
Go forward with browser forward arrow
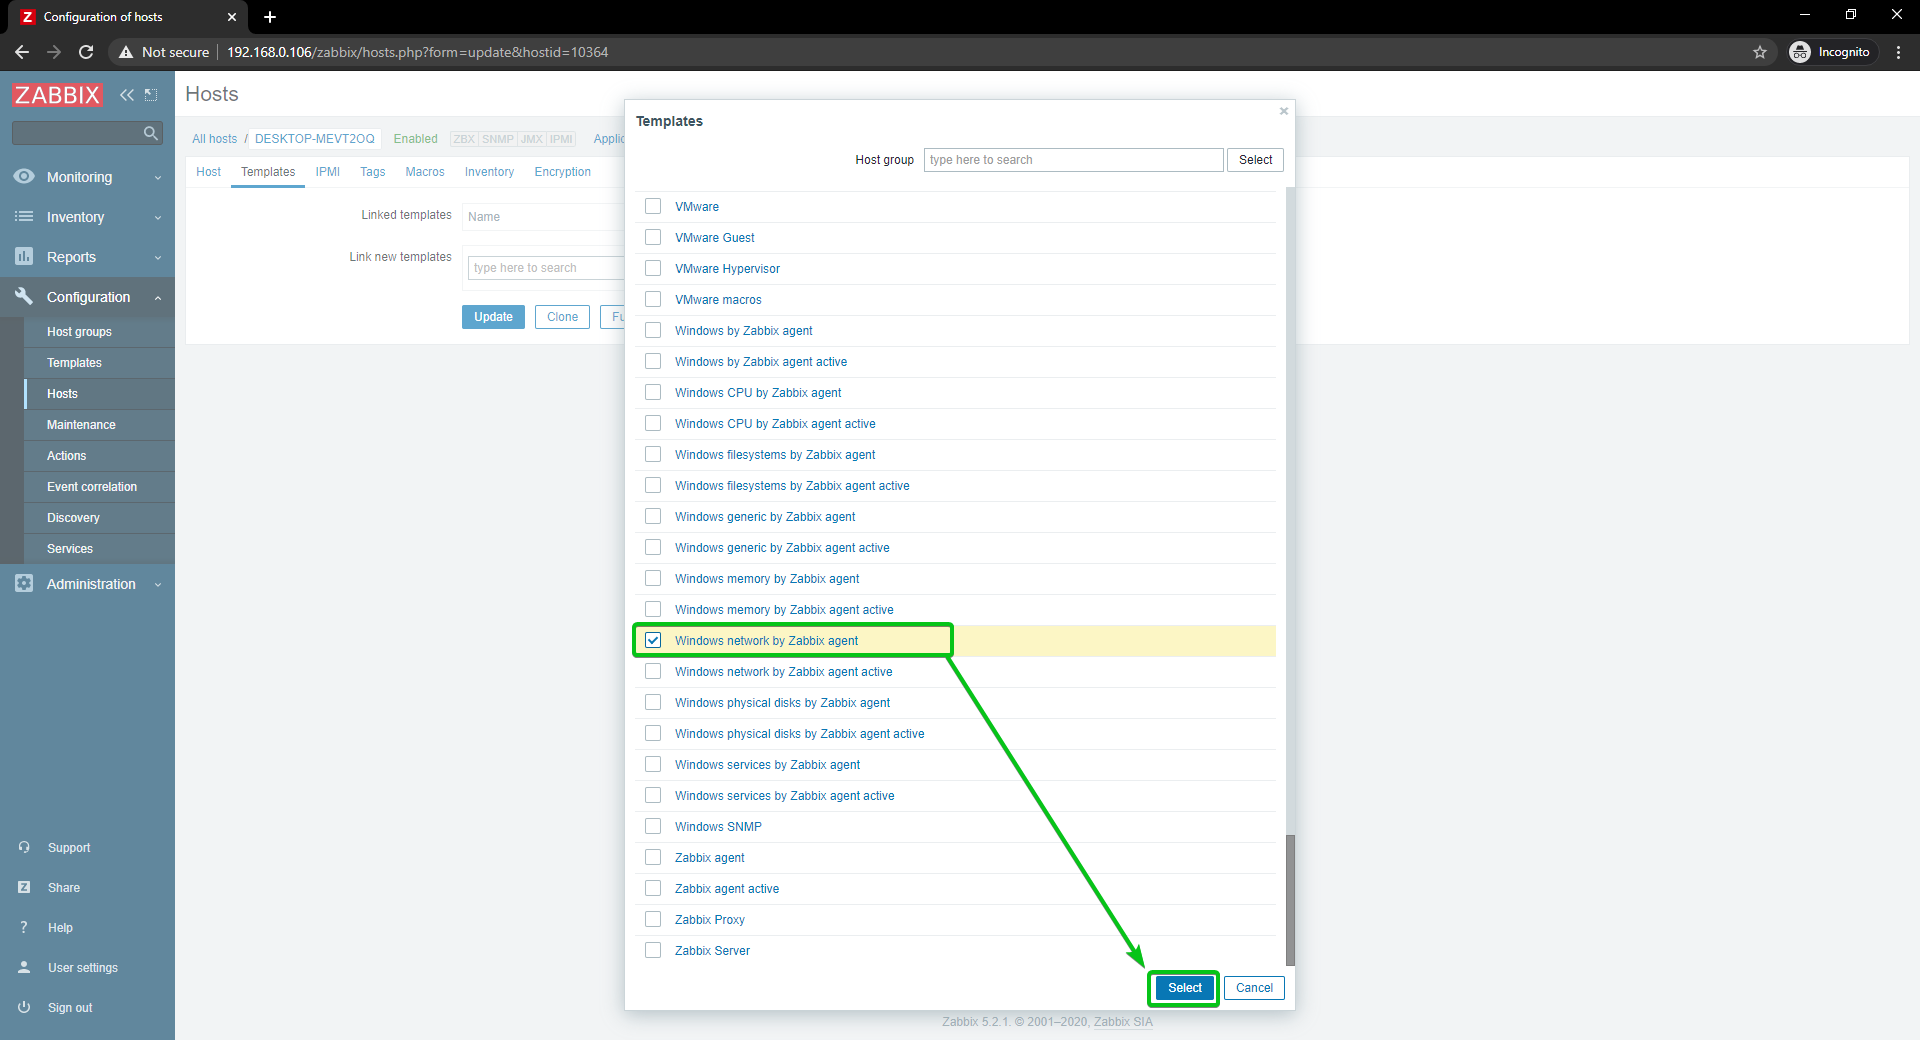pyautogui.click(x=54, y=52)
